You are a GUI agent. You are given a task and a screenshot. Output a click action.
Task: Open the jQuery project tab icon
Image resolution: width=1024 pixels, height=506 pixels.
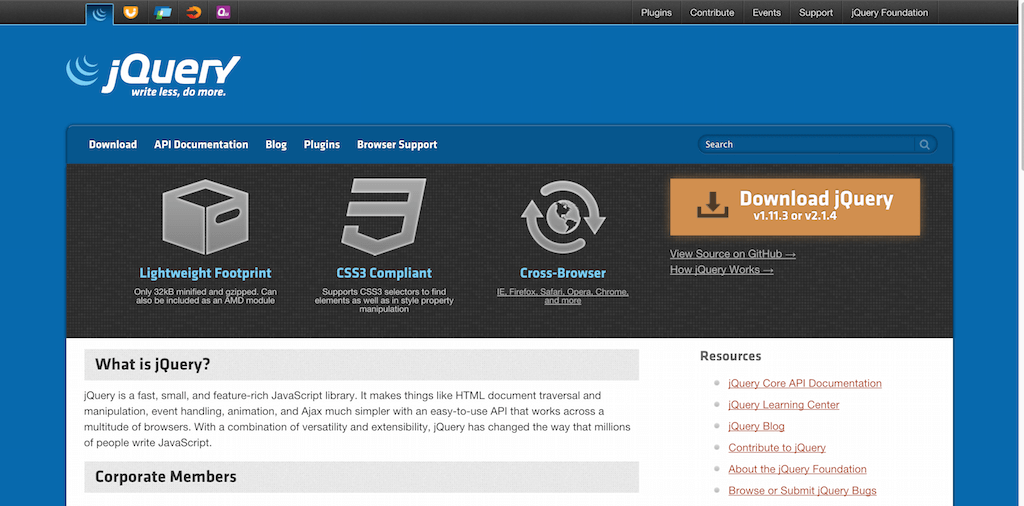pos(99,14)
